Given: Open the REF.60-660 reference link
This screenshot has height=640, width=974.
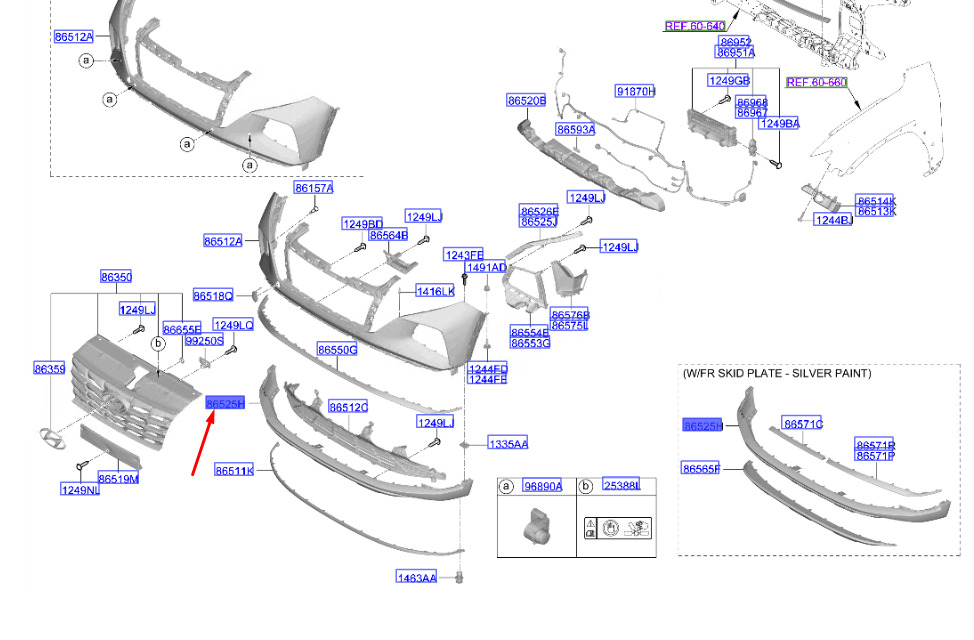Looking at the screenshot, I should (816, 82).
